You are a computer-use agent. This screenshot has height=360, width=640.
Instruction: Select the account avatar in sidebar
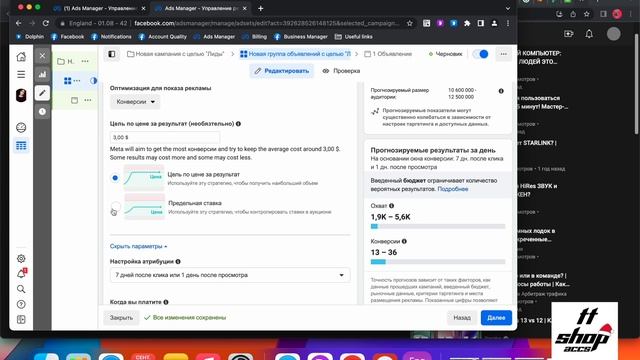coord(21,95)
